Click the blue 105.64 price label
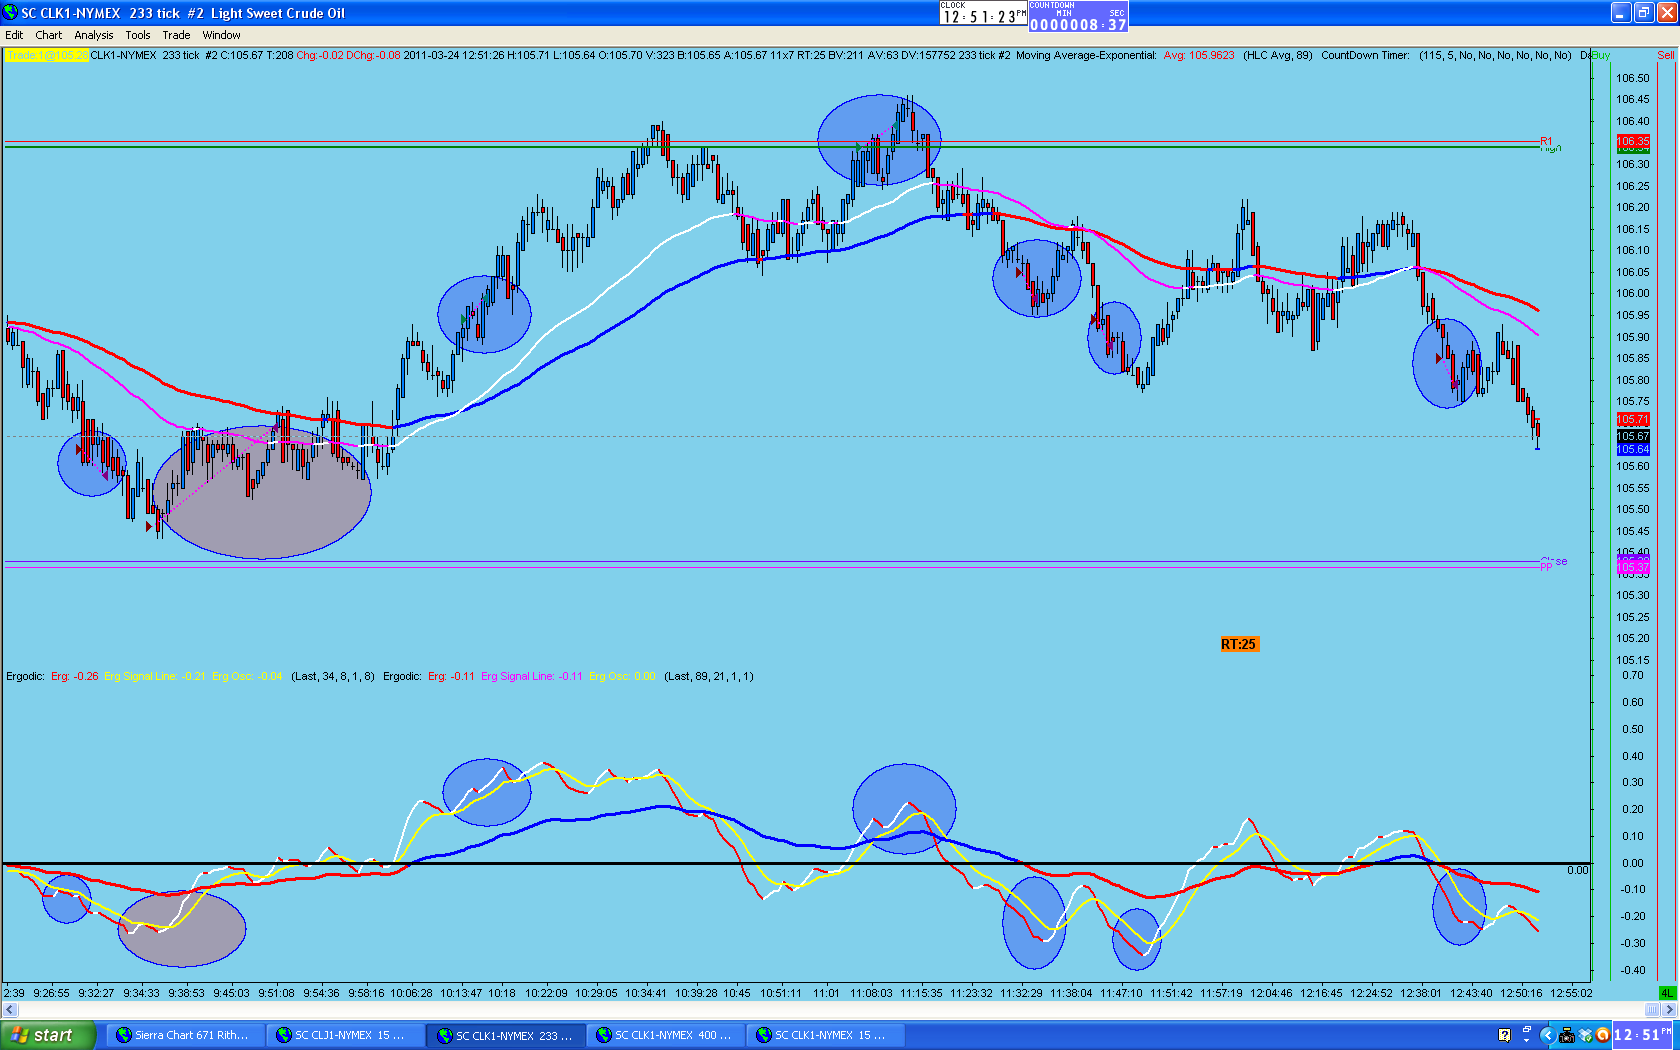Image resolution: width=1680 pixels, height=1050 pixels. (x=1633, y=450)
